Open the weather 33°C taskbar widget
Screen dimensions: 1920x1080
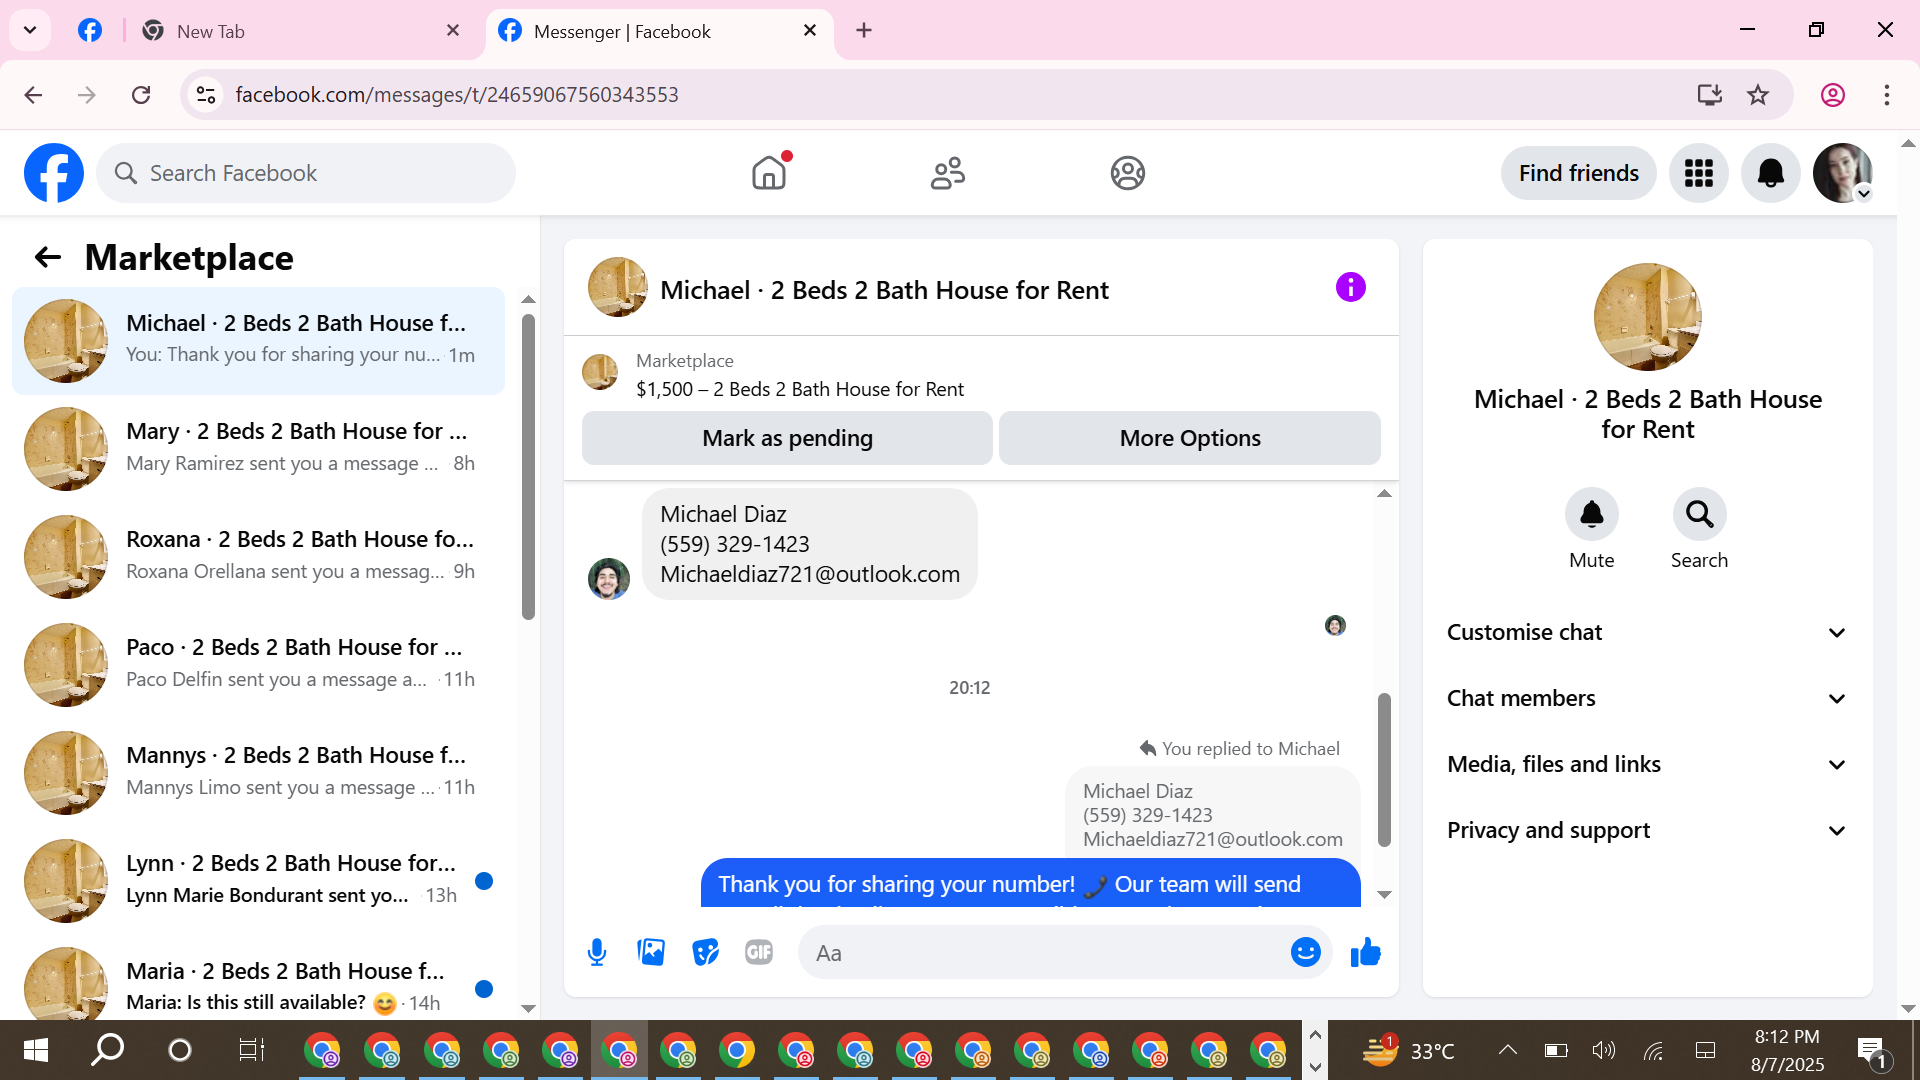point(1409,1050)
